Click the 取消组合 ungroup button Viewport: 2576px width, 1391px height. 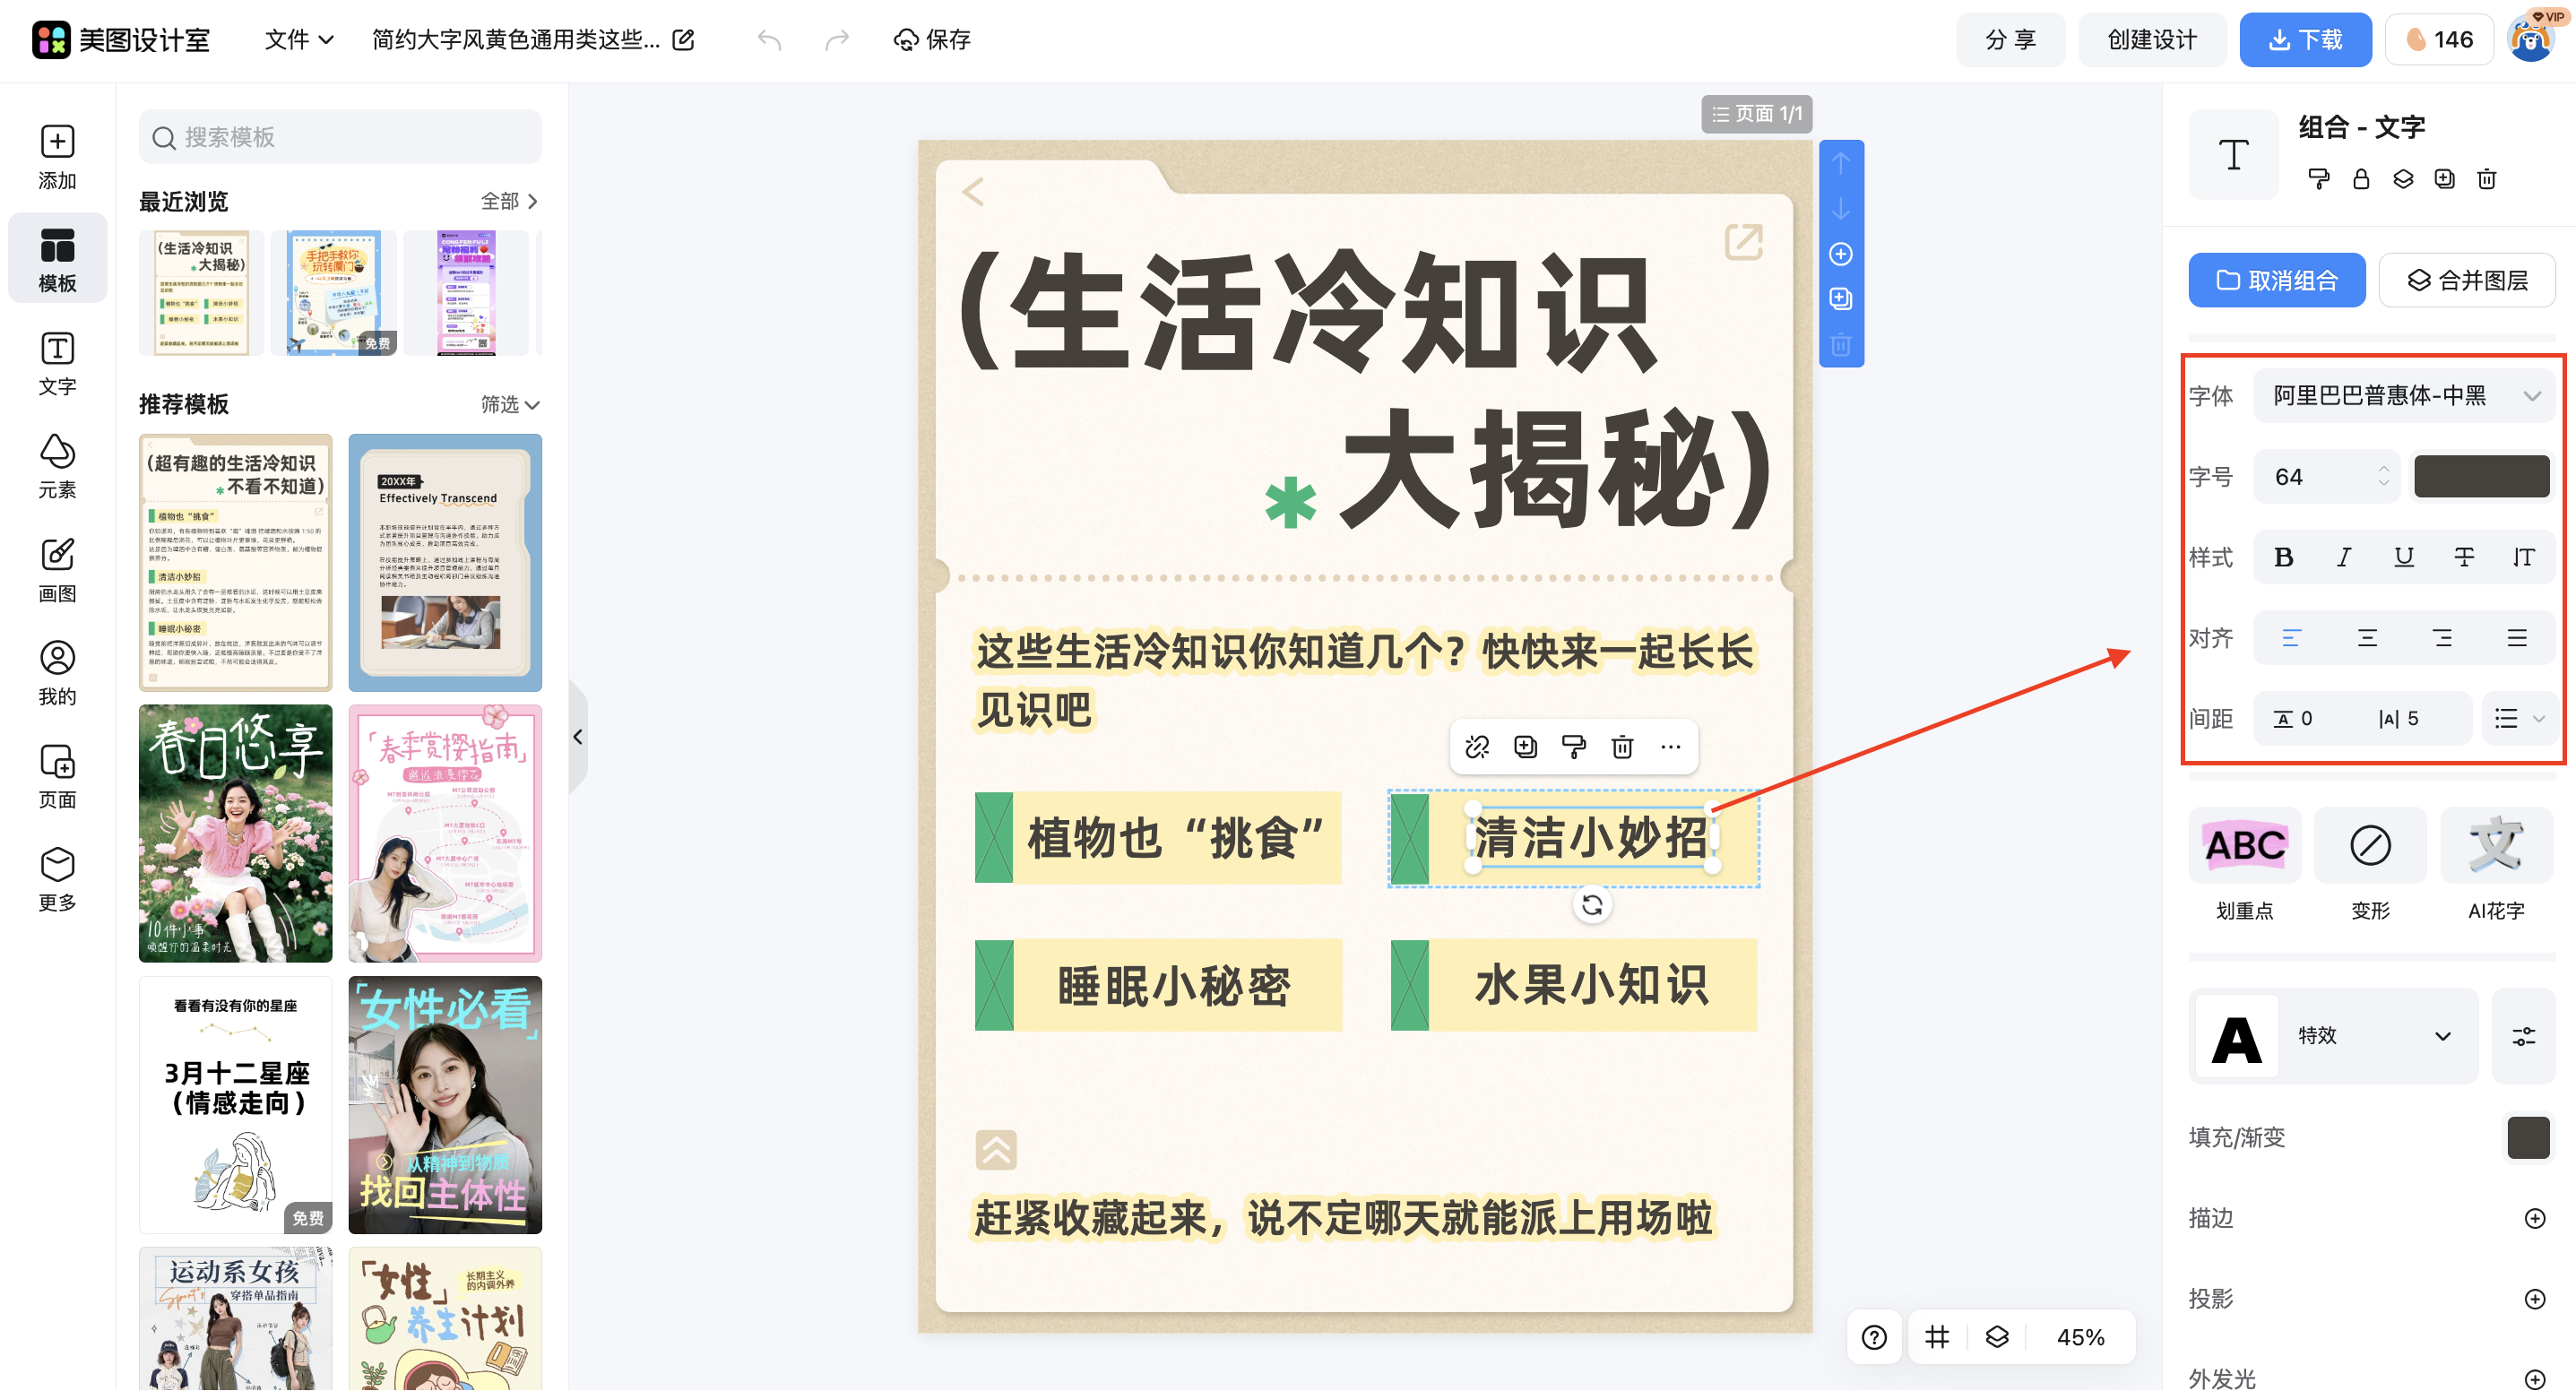point(2277,280)
